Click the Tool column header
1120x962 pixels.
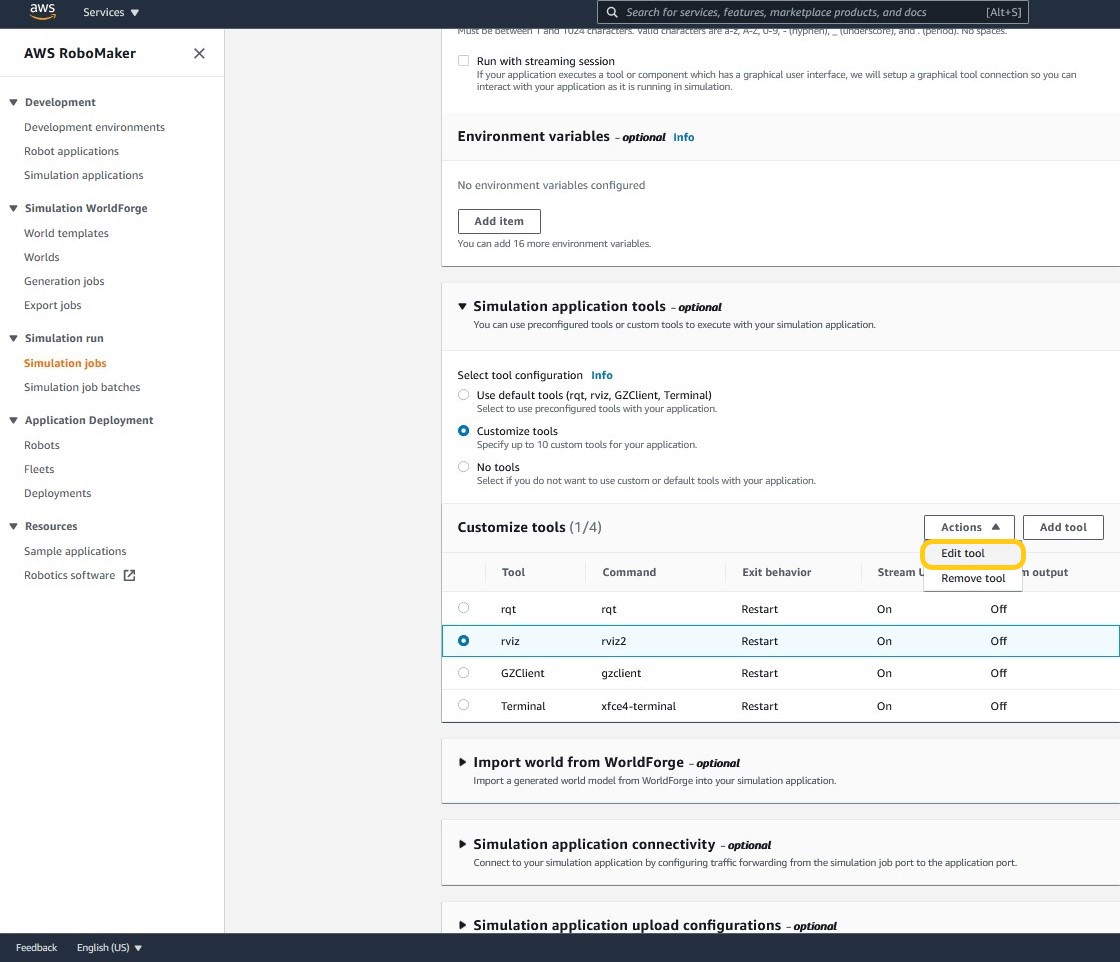[513, 572]
